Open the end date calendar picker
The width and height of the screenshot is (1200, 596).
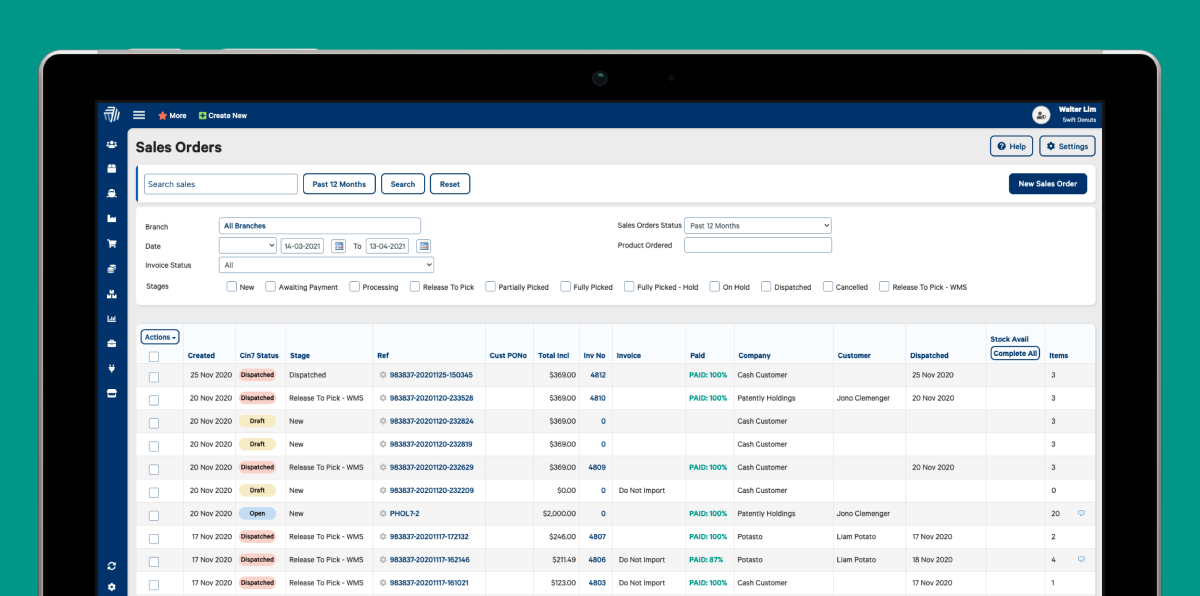[x=424, y=246]
